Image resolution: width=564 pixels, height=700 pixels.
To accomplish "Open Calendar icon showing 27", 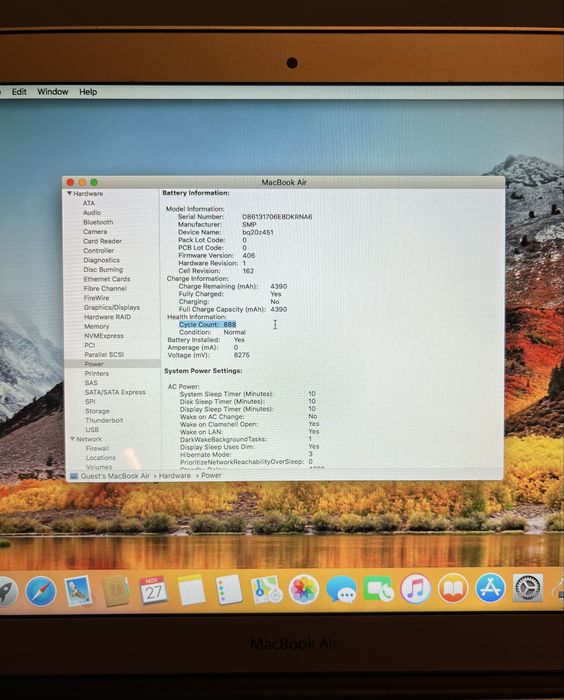I will (x=153, y=590).
